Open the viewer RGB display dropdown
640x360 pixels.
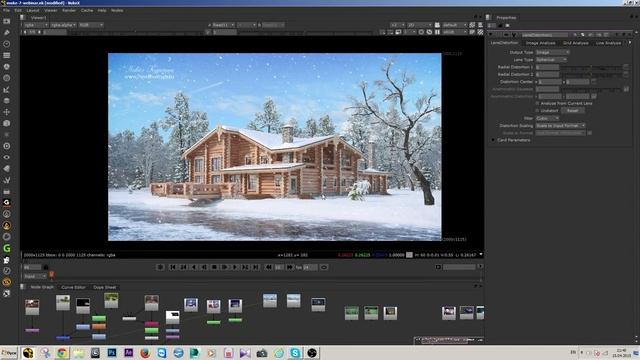[91, 25]
